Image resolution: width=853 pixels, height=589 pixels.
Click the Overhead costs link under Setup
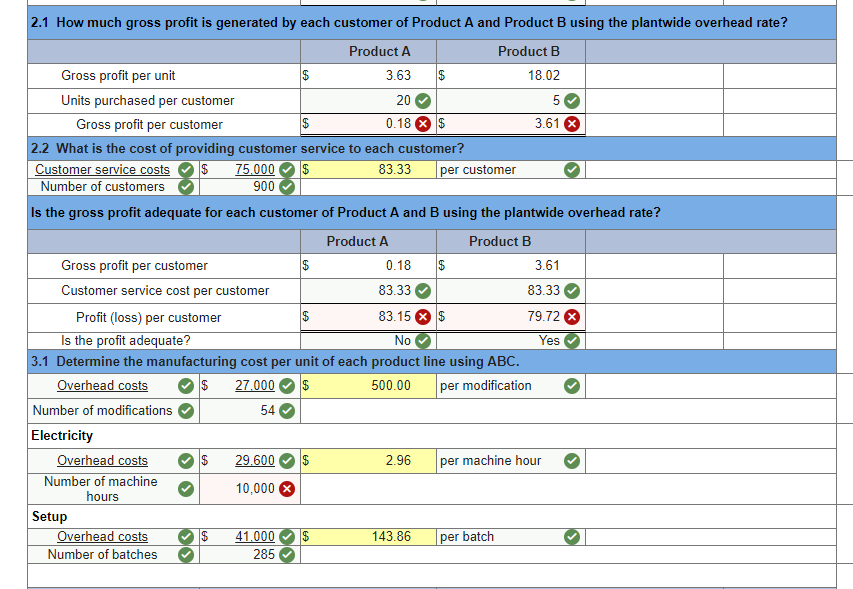click(x=102, y=537)
